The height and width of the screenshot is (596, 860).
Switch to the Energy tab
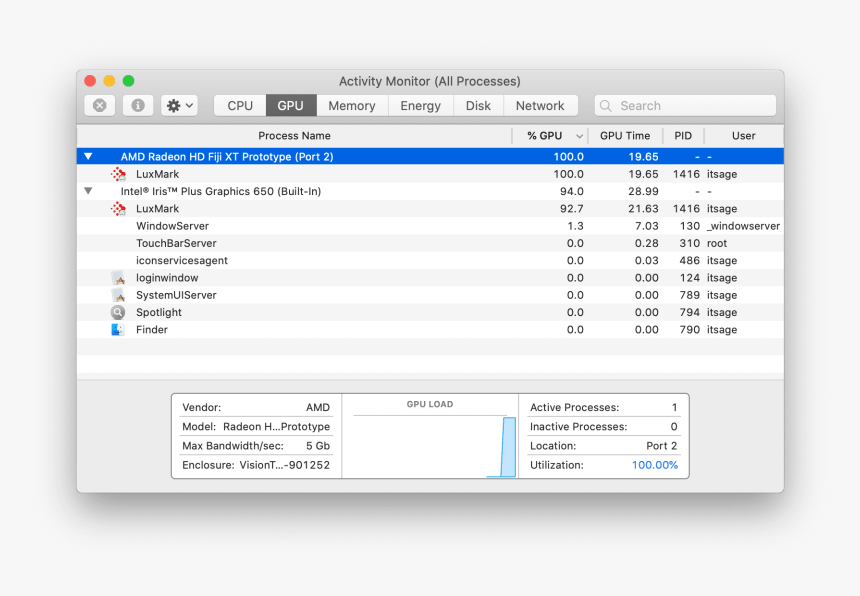pyautogui.click(x=421, y=105)
